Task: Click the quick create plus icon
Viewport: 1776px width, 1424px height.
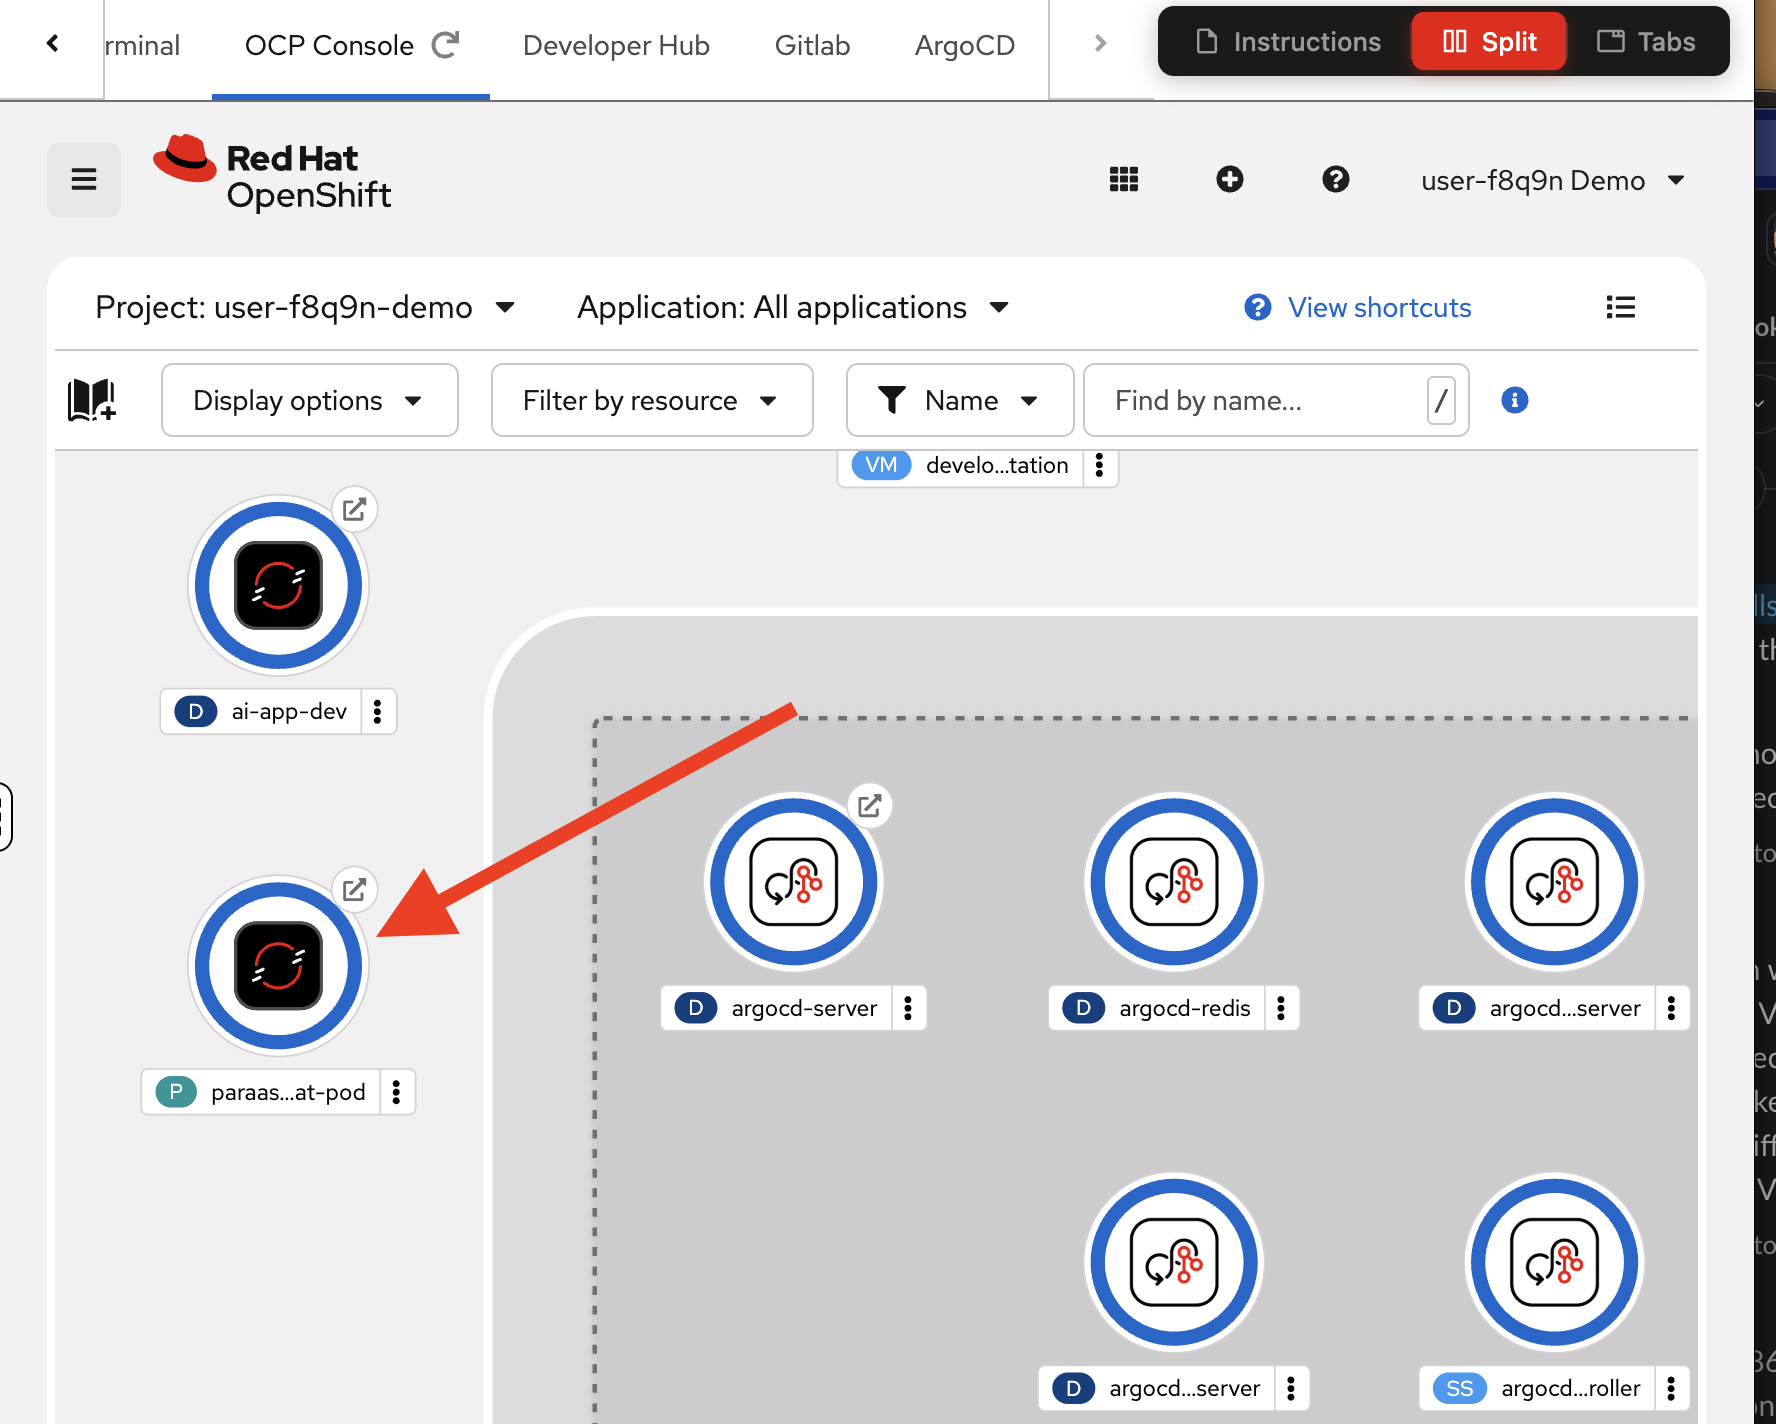Action: coord(1230,180)
